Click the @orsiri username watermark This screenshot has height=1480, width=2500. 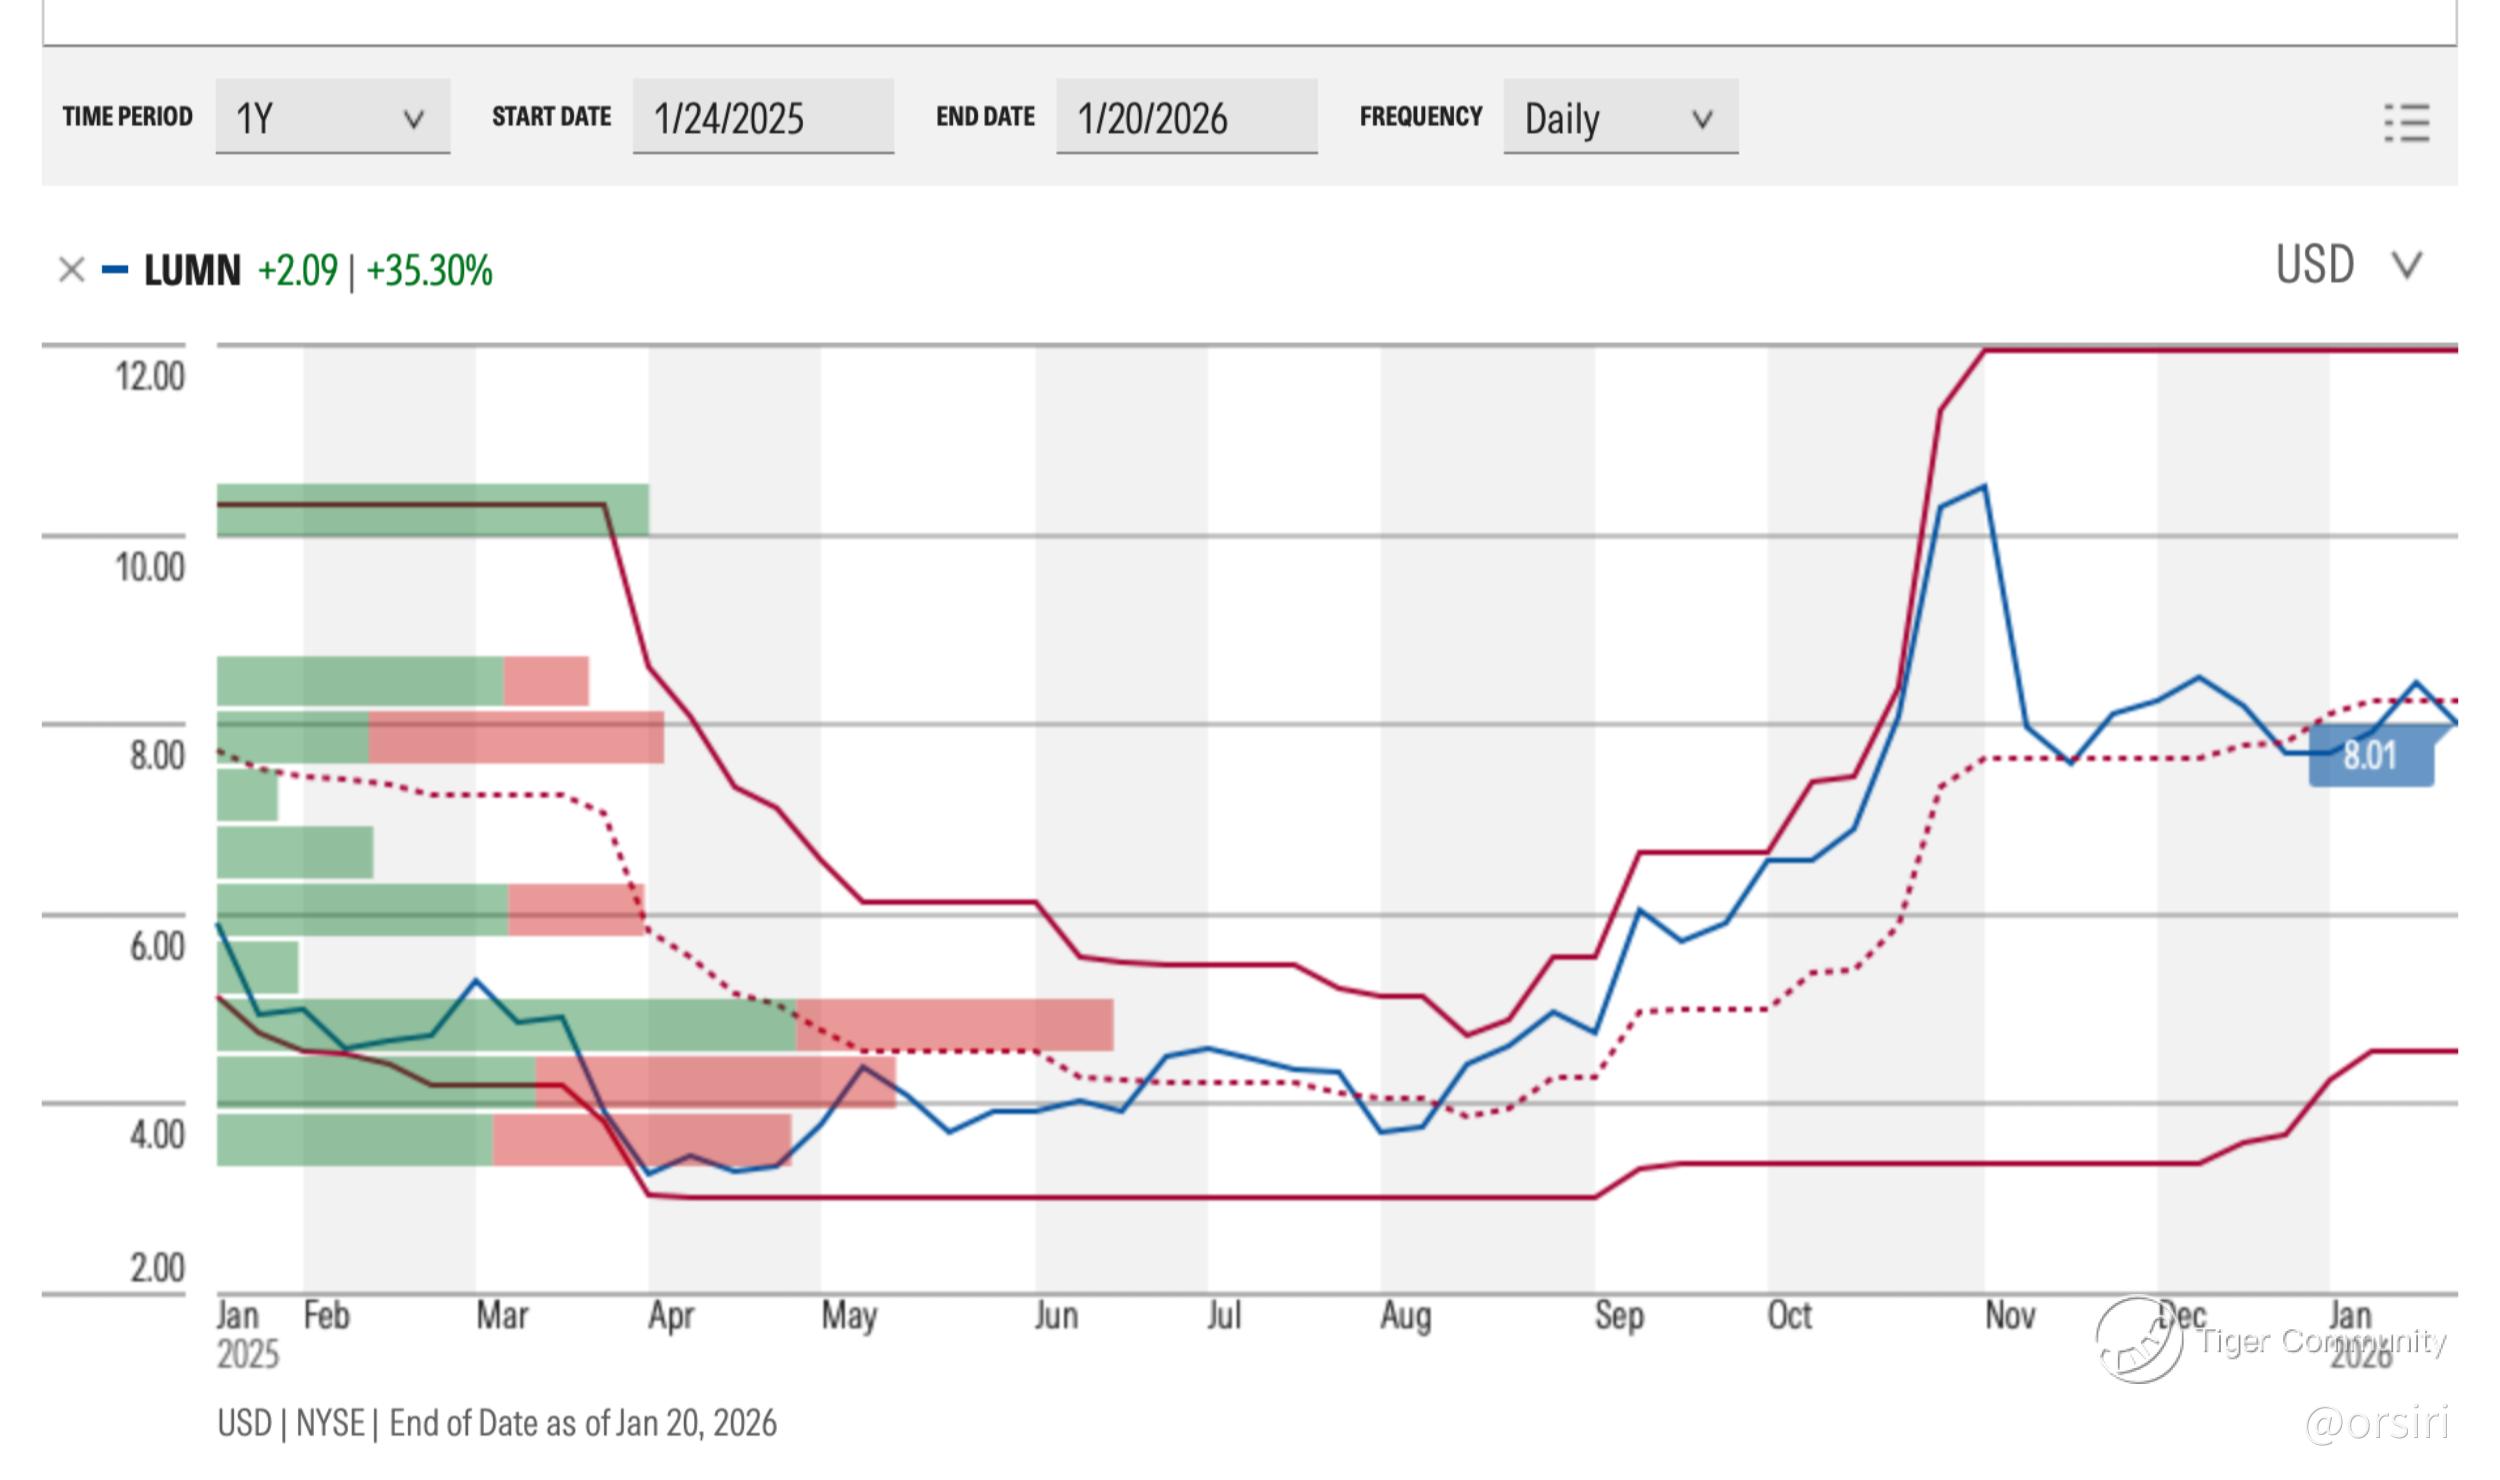[x=2377, y=1423]
